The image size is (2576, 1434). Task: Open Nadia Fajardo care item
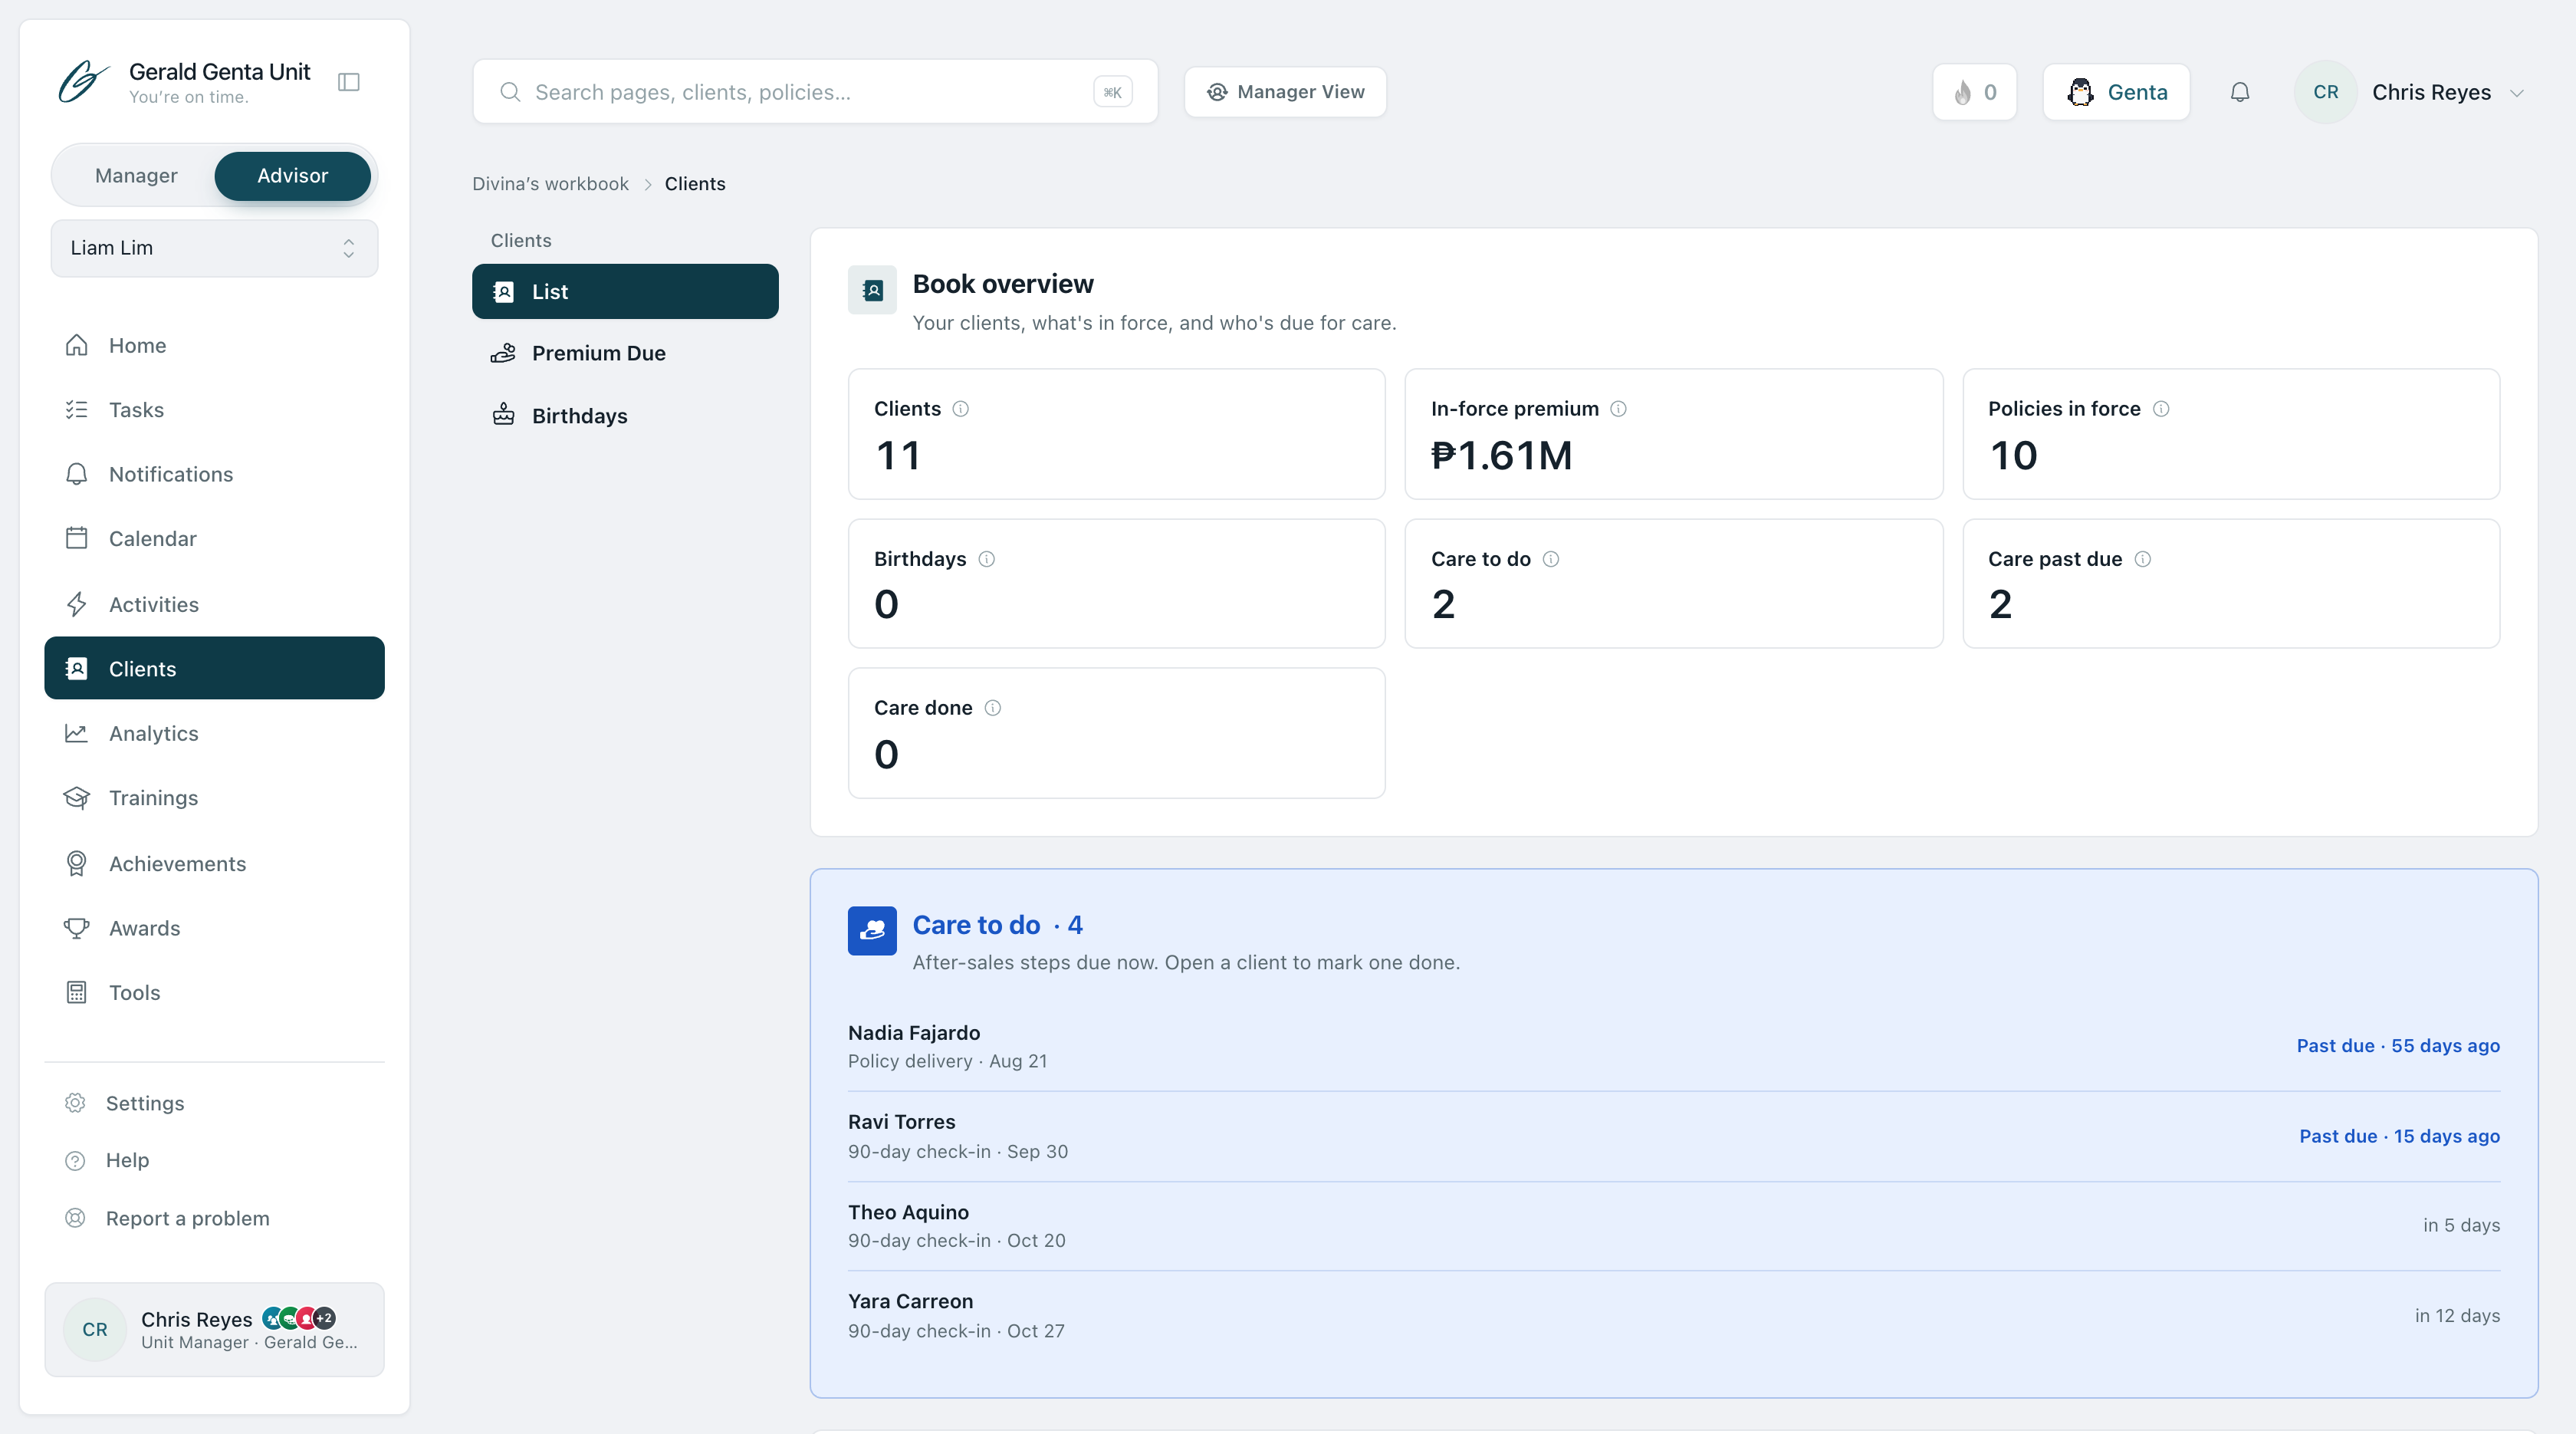[x=1673, y=1046]
